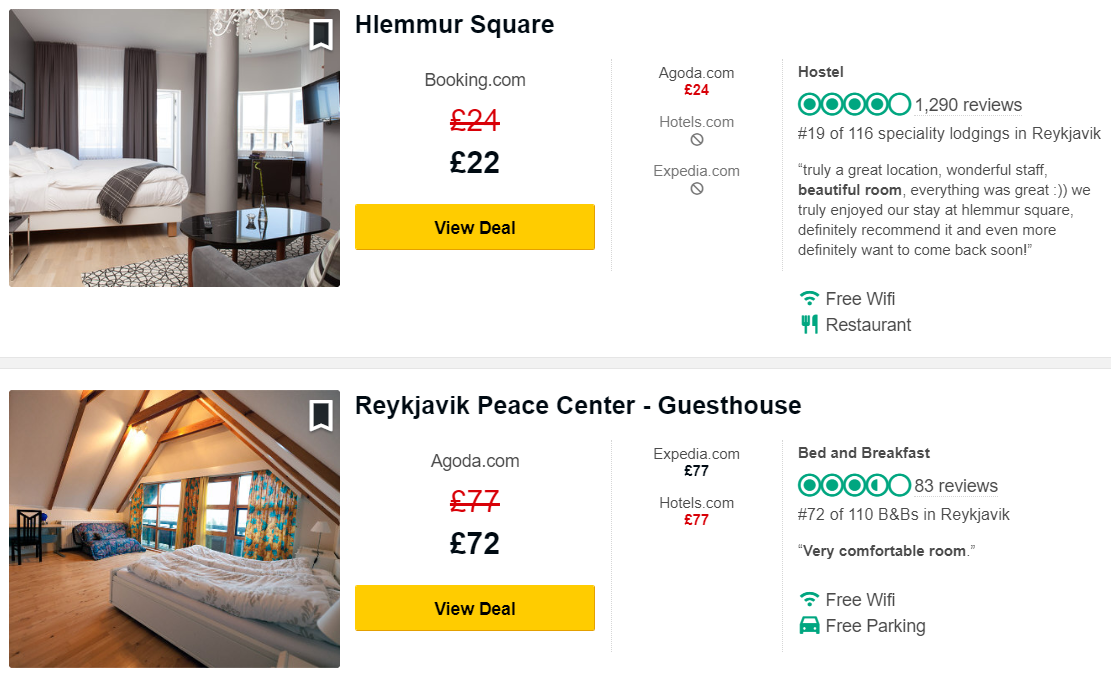Choose Expedia.com £77 offer for Peace Center
The height and width of the screenshot is (674, 1111).
pyautogui.click(x=696, y=462)
